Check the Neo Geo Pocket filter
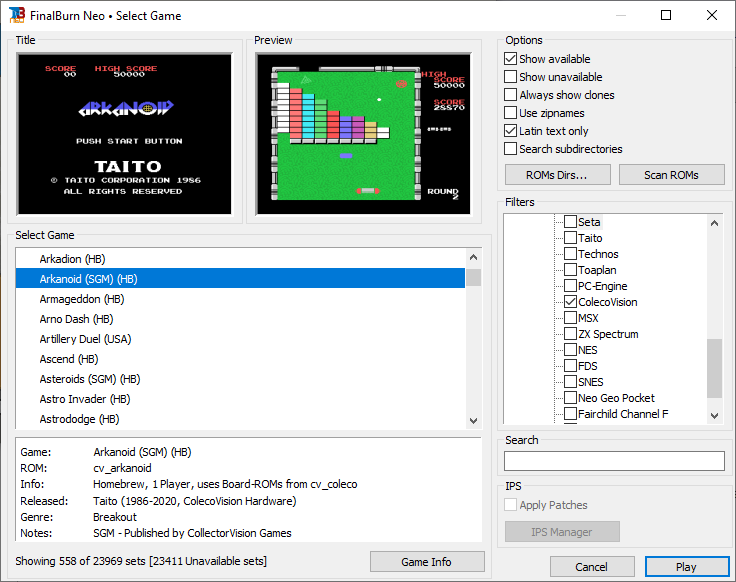Viewport: 736px width, 582px height. pos(570,398)
